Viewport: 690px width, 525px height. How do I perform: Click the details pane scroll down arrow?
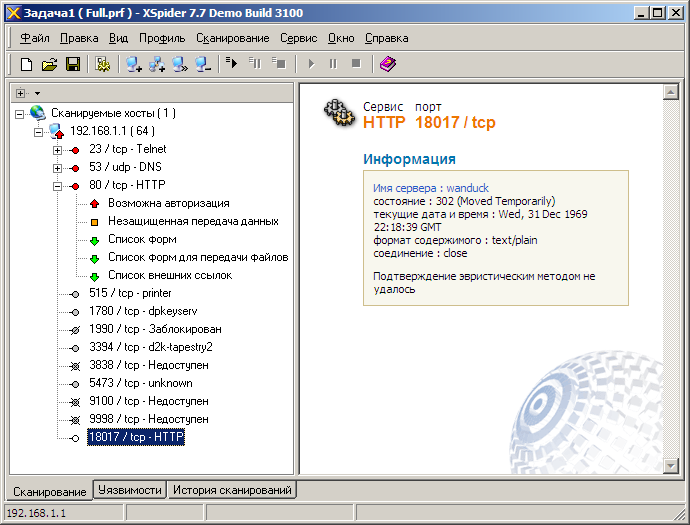(x=671, y=466)
